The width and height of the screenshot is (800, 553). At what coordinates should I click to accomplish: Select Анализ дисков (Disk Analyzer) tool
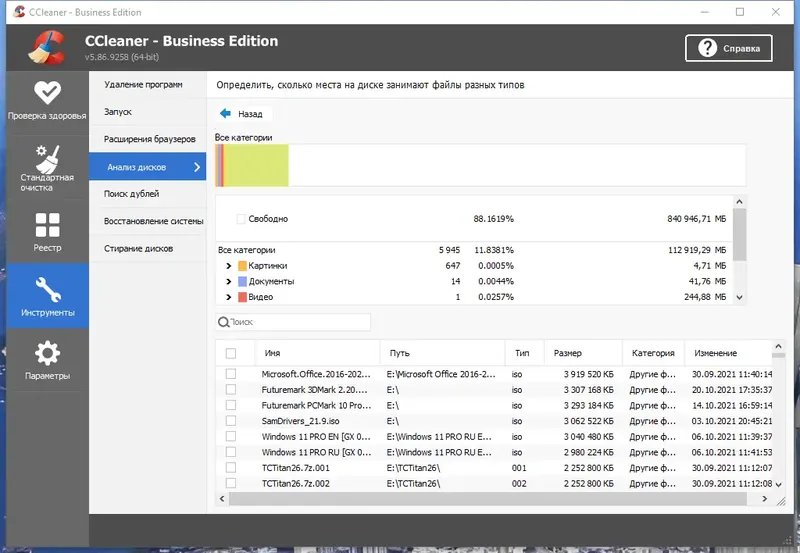(148, 166)
